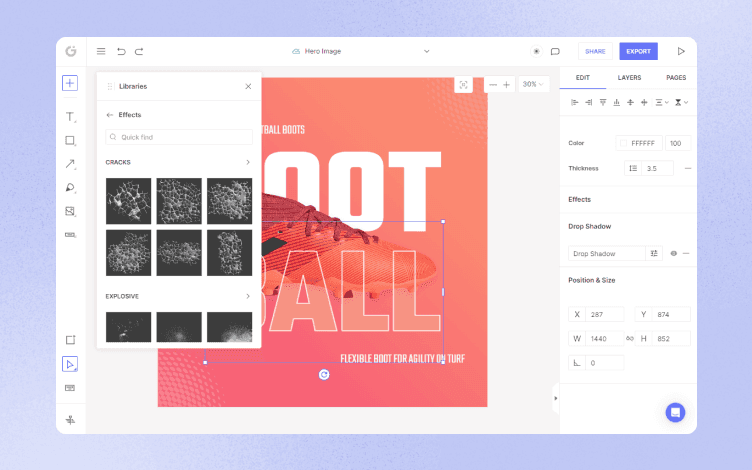Click the redo arrow
This screenshot has height=470, width=752.
pyautogui.click(x=139, y=51)
